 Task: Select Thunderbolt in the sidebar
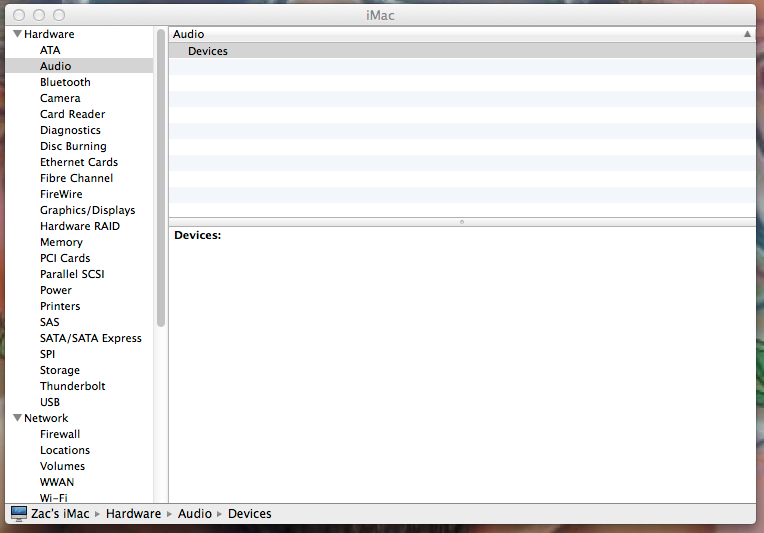pos(73,386)
